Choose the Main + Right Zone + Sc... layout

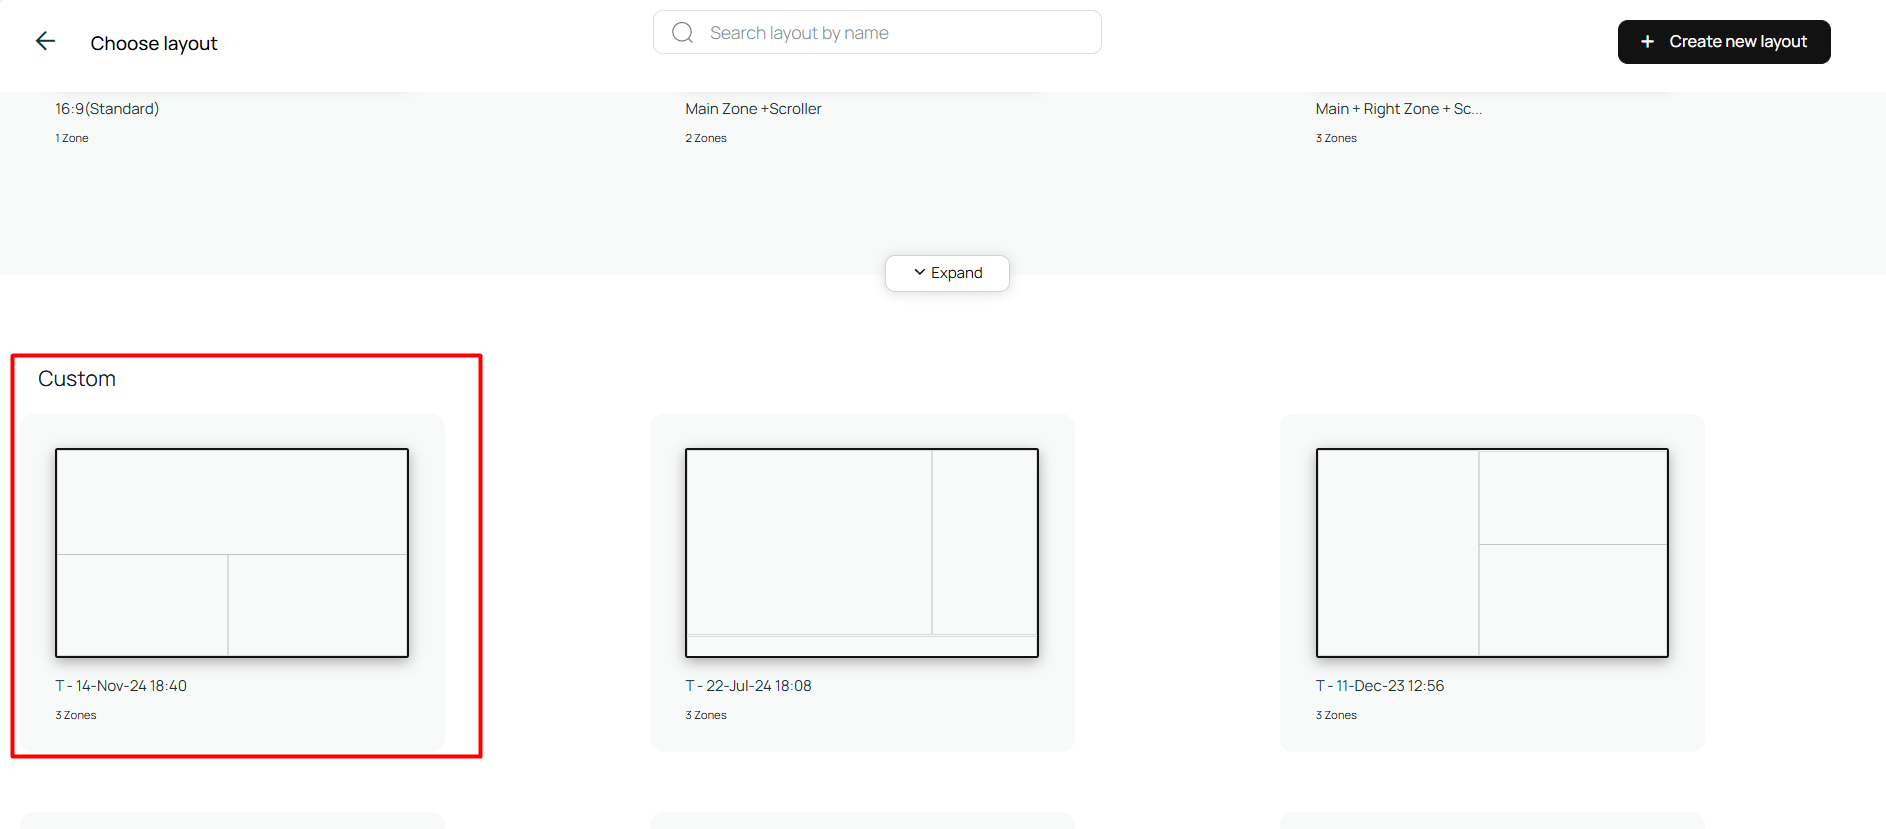pyautogui.click(x=1398, y=109)
